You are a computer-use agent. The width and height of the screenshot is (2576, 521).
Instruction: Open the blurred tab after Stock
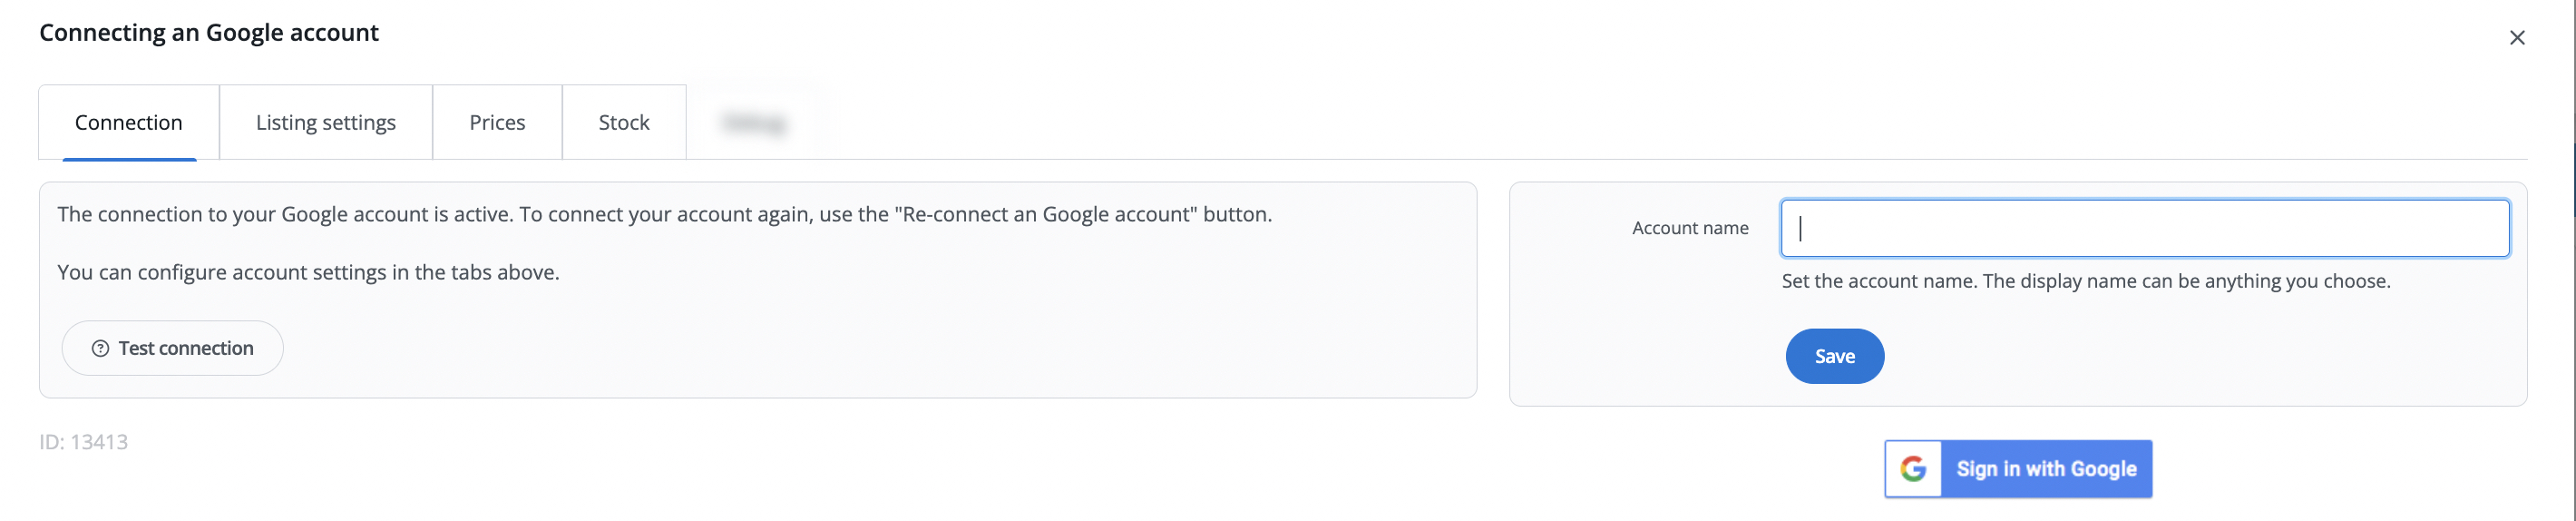(754, 123)
